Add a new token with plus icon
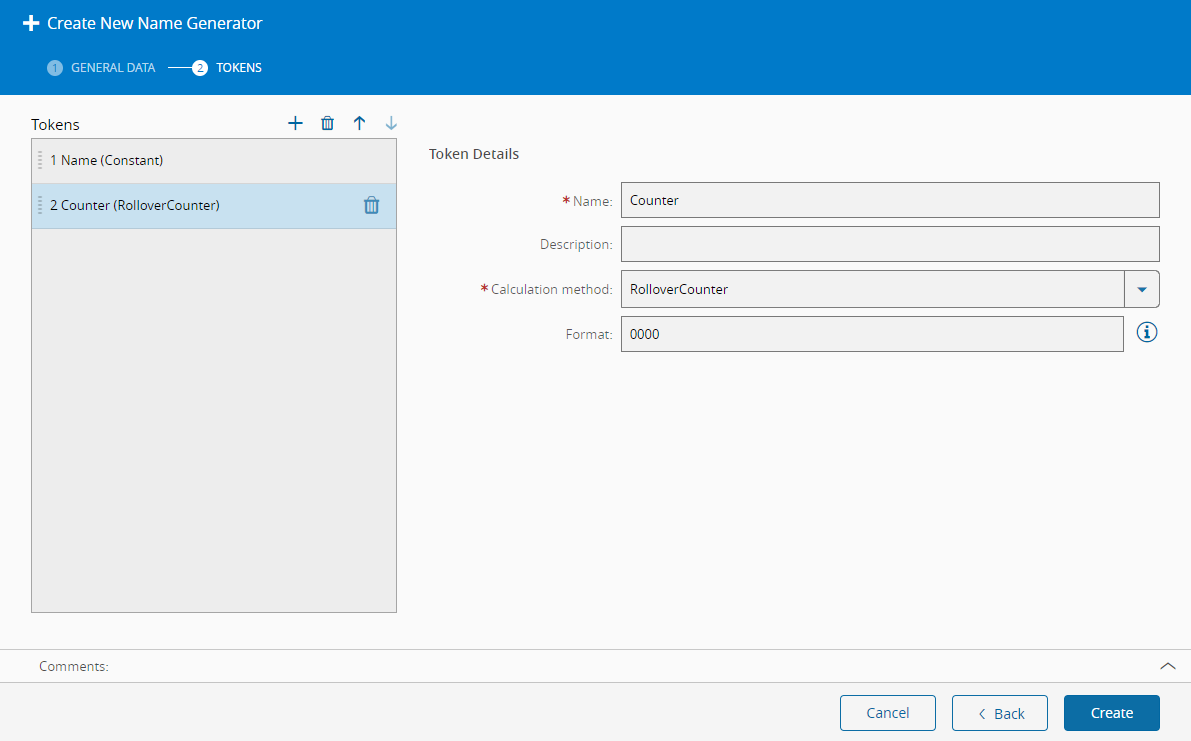Image resolution: width=1191 pixels, height=741 pixels. click(295, 123)
